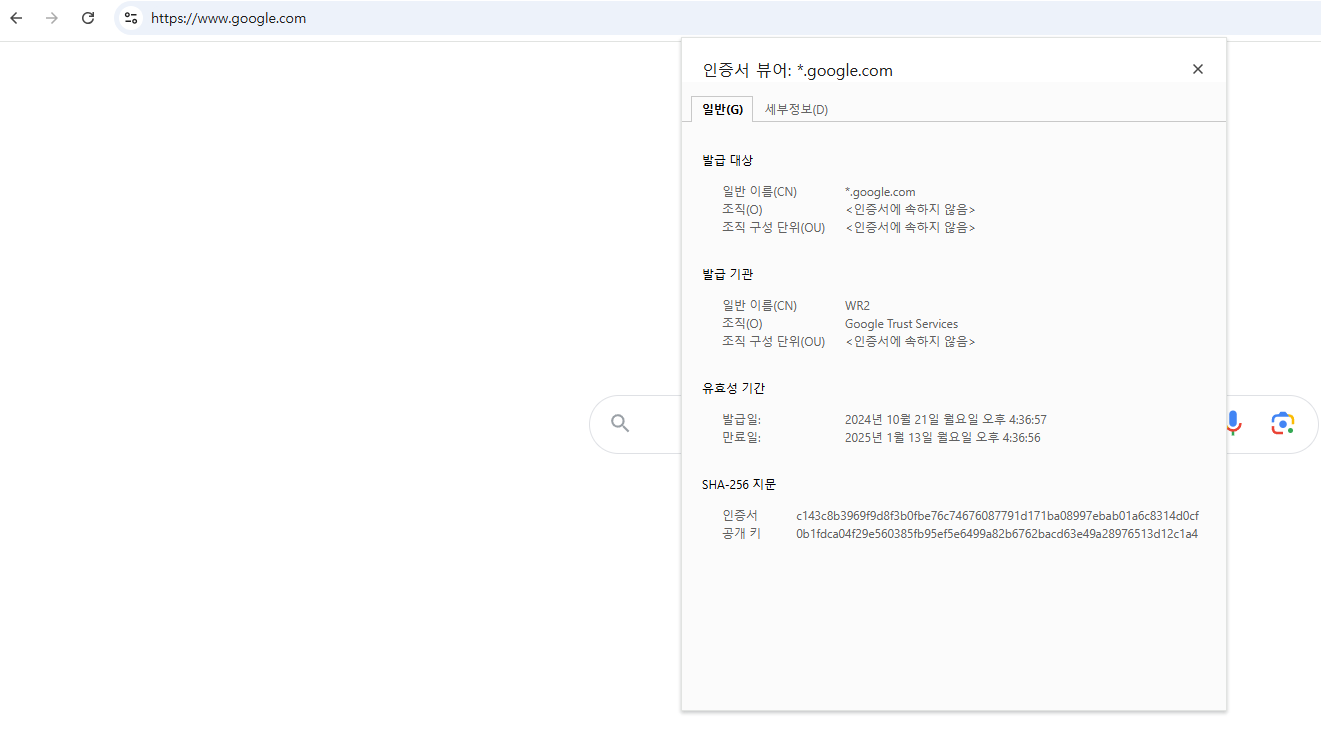Click the expiry date 2025년 1월 13일 value
Image resolution: width=1321 pixels, height=733 pixels.
[x=942, y=438]
